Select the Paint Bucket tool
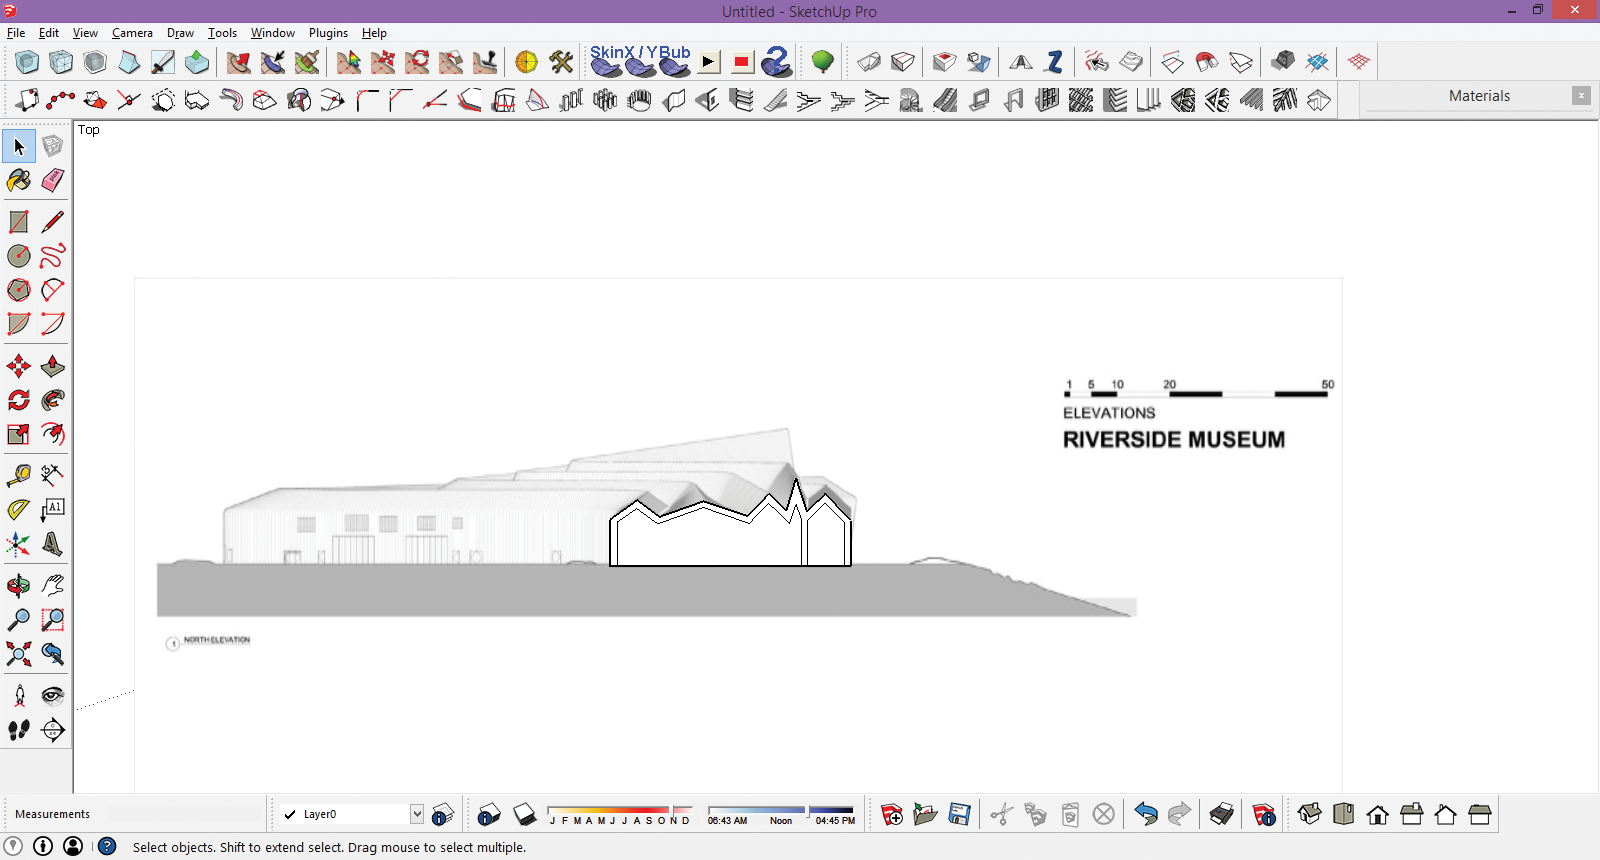Image resolution: width=1600 pixels, height=860 pixels. (x=19, y=180)
